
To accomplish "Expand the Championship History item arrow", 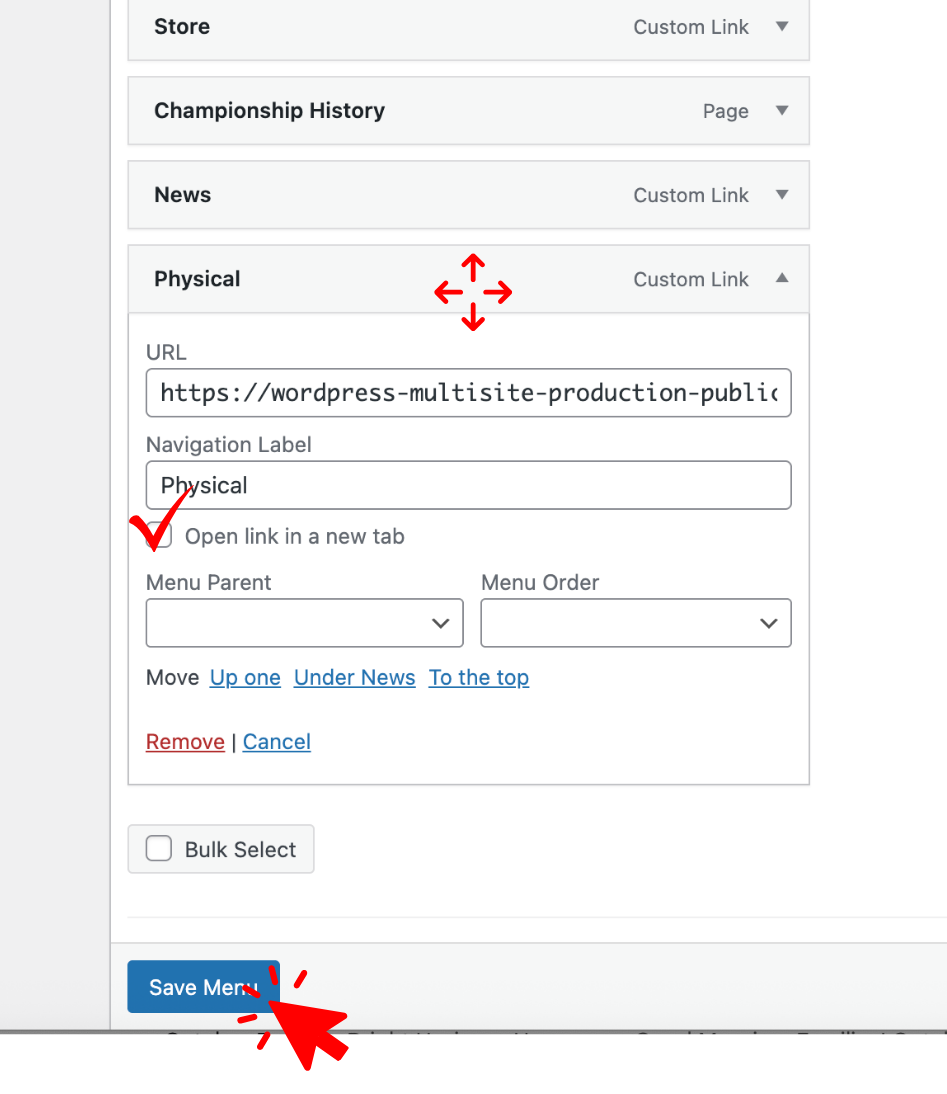I will 782,111.
